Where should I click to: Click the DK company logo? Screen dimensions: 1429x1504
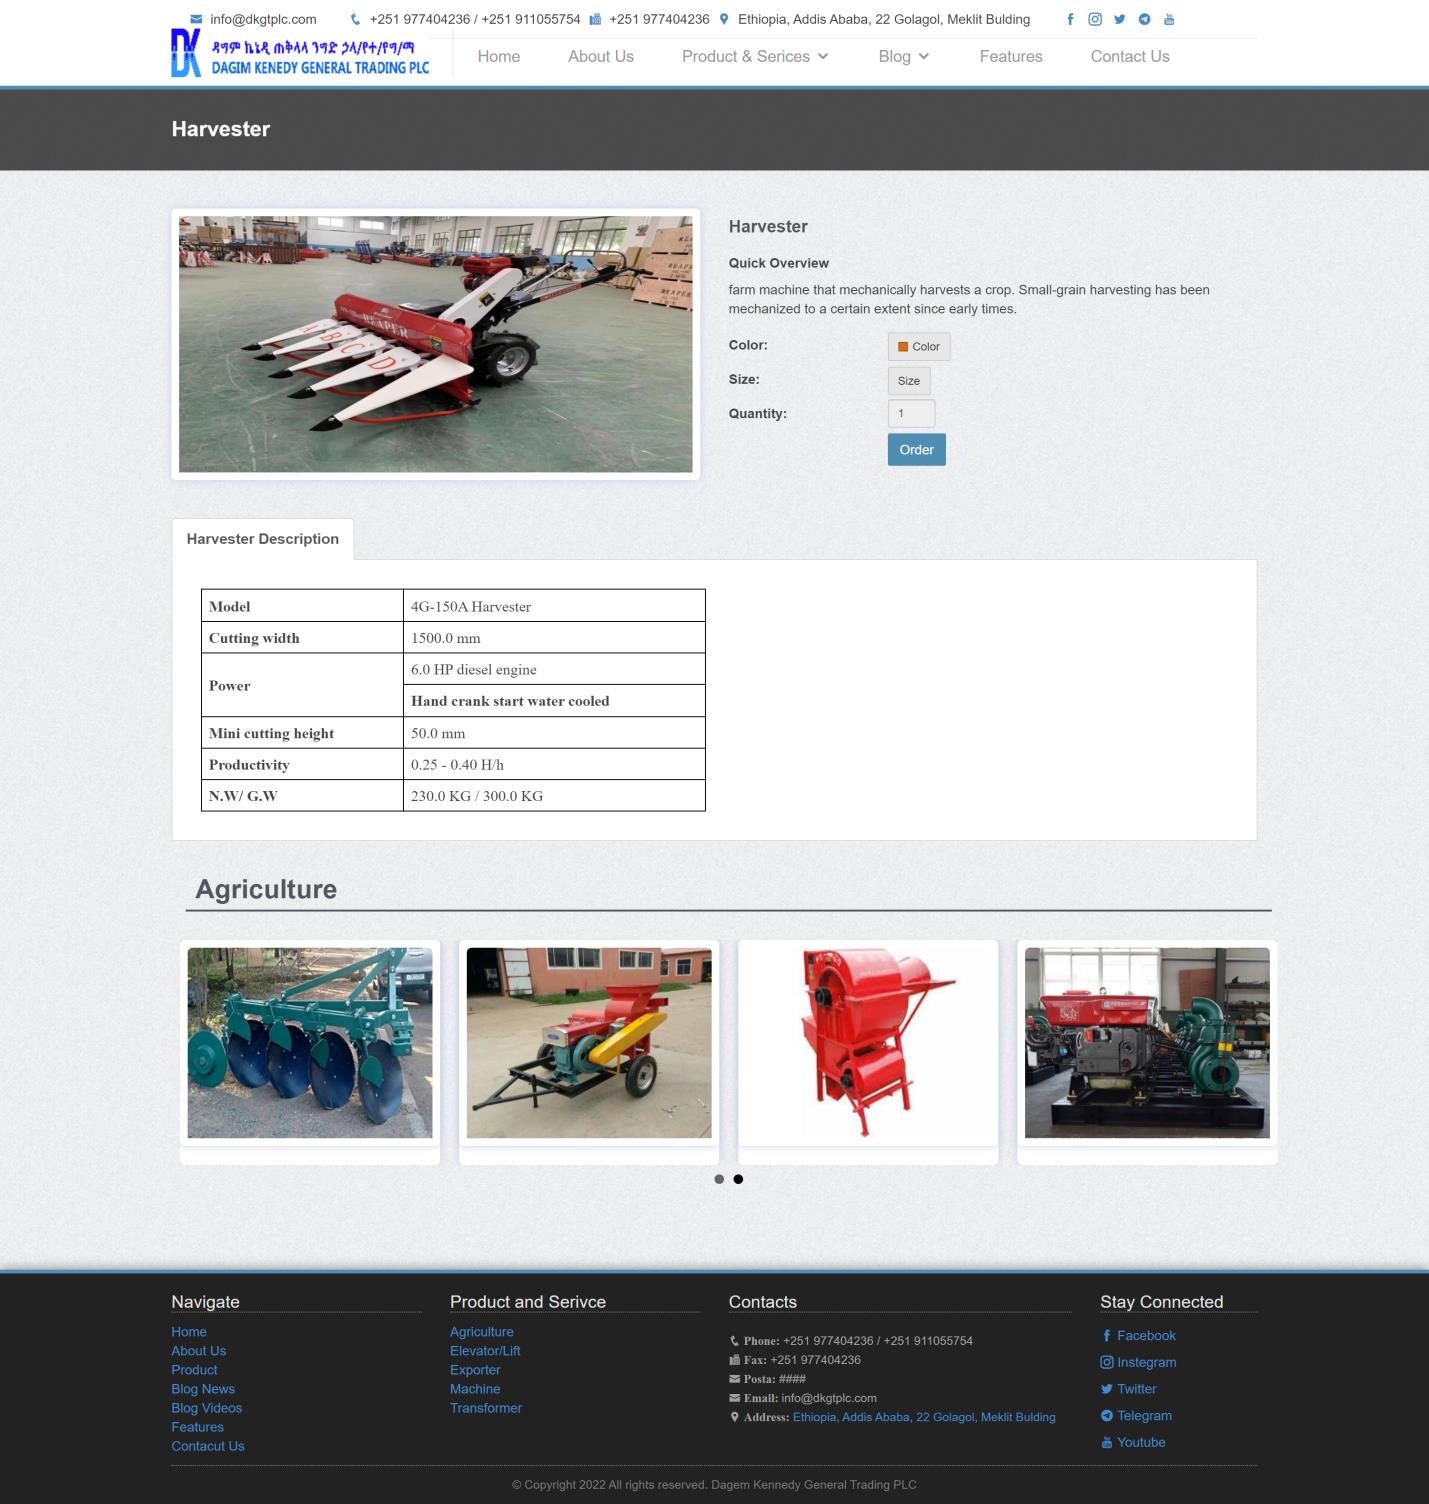click(300, 54)
